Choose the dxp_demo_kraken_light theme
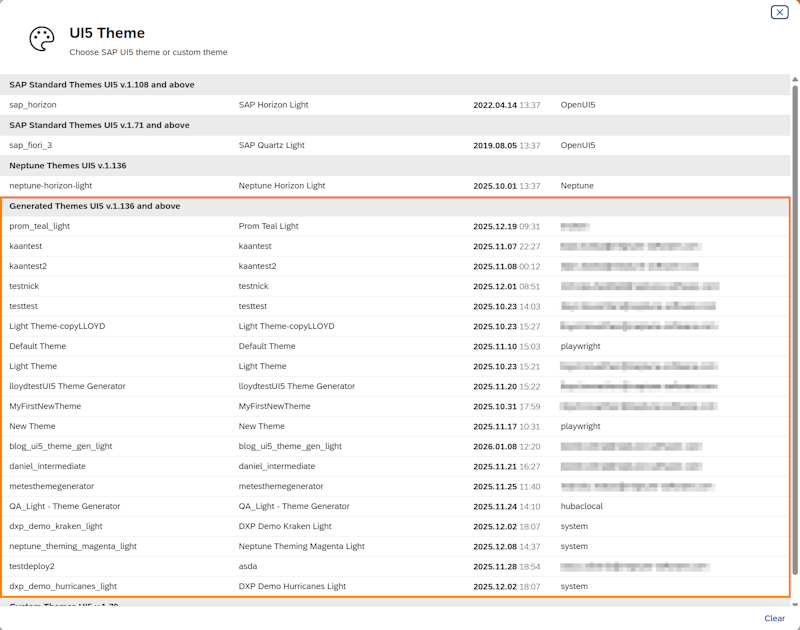 click(395, 526)
